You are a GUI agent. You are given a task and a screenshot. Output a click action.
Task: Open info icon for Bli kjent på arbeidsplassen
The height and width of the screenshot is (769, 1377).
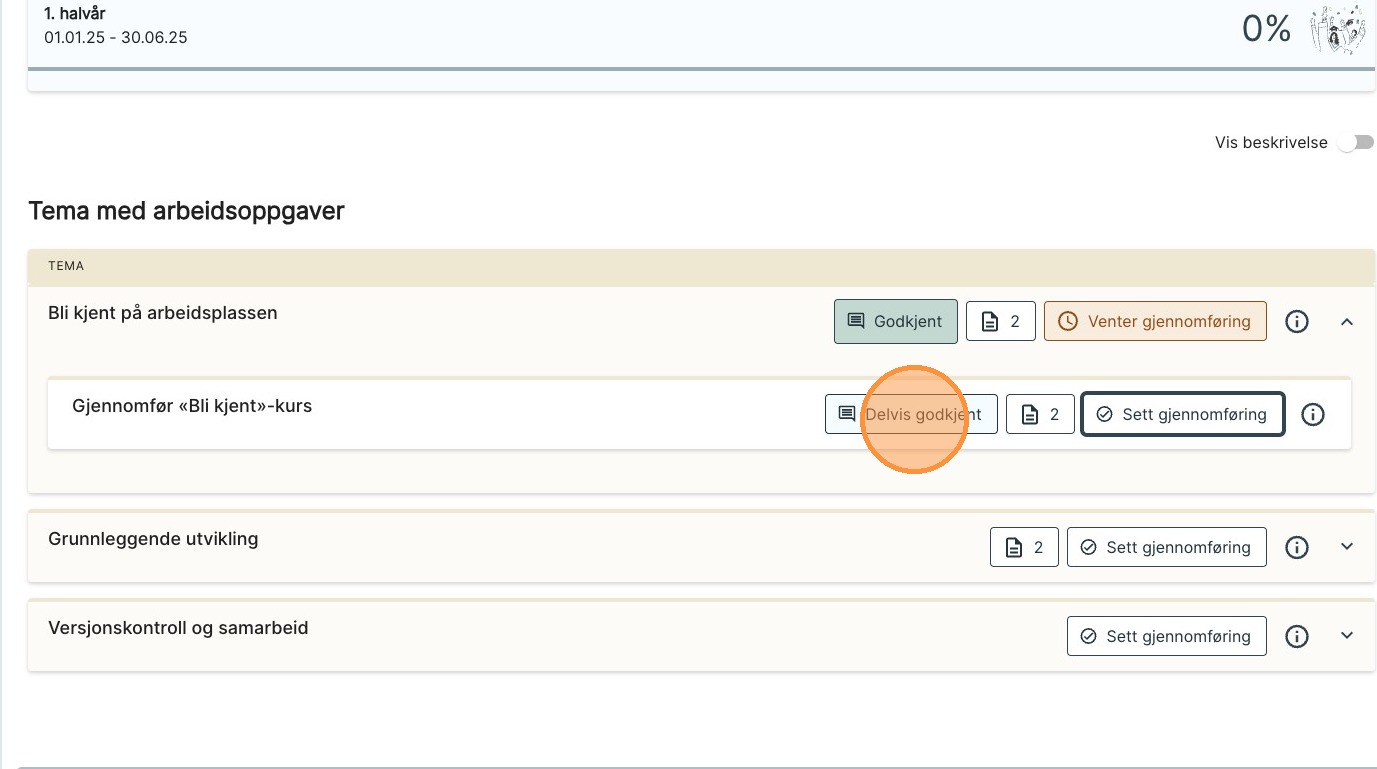click(1297, 322)
